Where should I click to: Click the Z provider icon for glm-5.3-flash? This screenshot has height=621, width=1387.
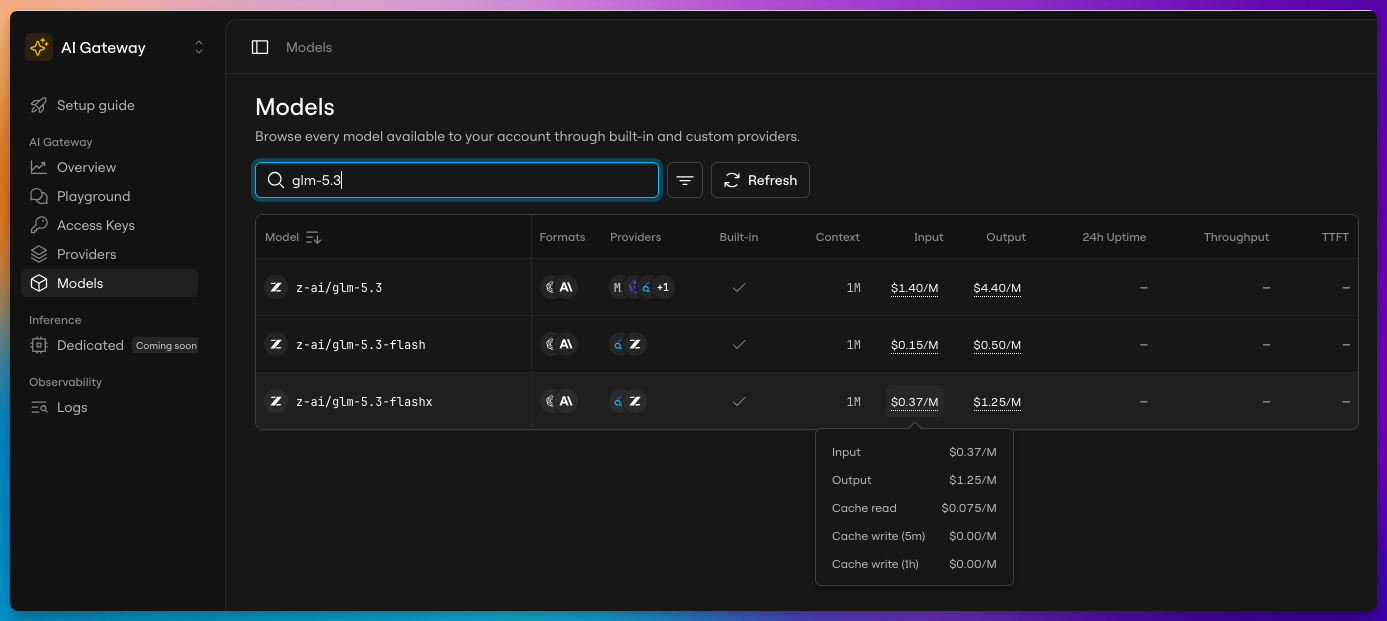635,345
